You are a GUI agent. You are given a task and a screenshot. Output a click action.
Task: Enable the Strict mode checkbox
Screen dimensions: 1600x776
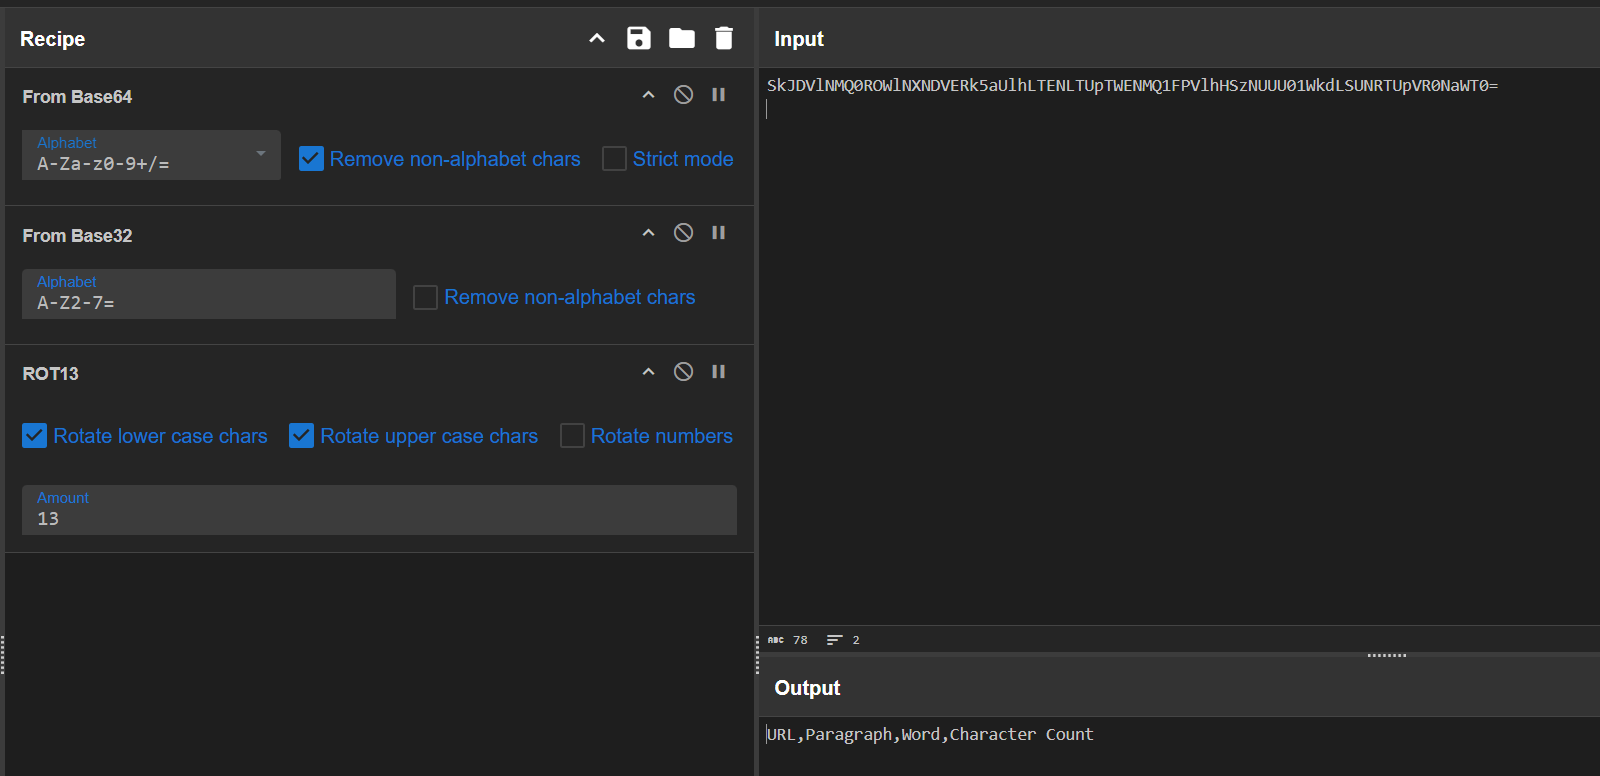coord(614,159)
